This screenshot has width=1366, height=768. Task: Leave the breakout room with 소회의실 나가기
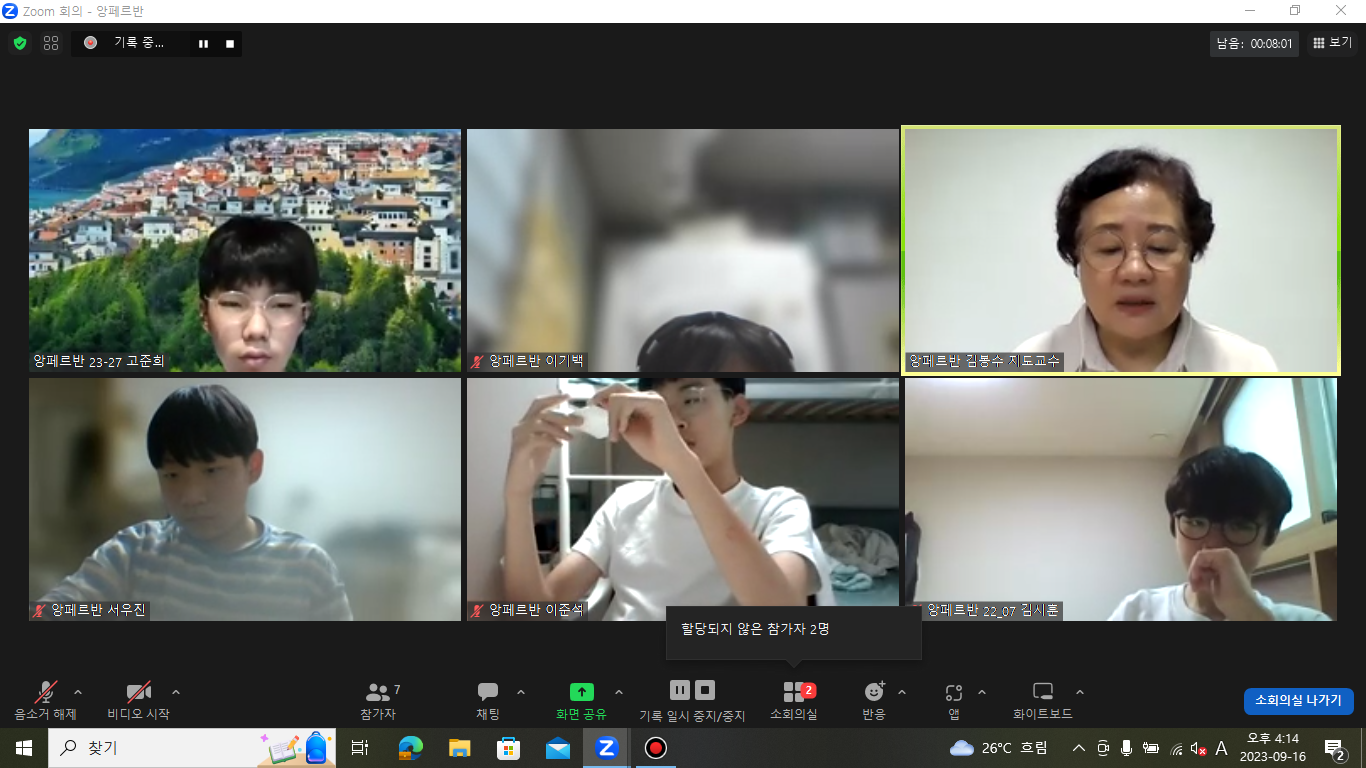click(1299, 701)
